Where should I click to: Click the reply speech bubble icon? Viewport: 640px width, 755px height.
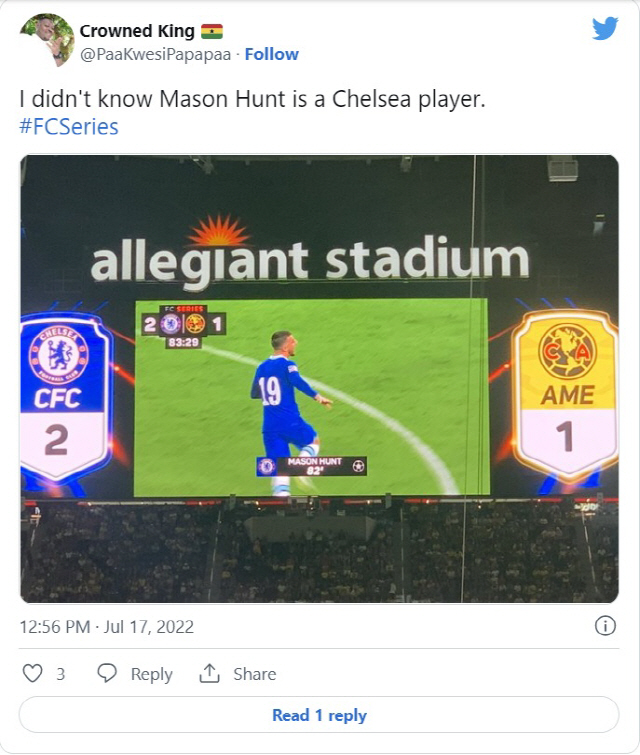tap(107, 674)
